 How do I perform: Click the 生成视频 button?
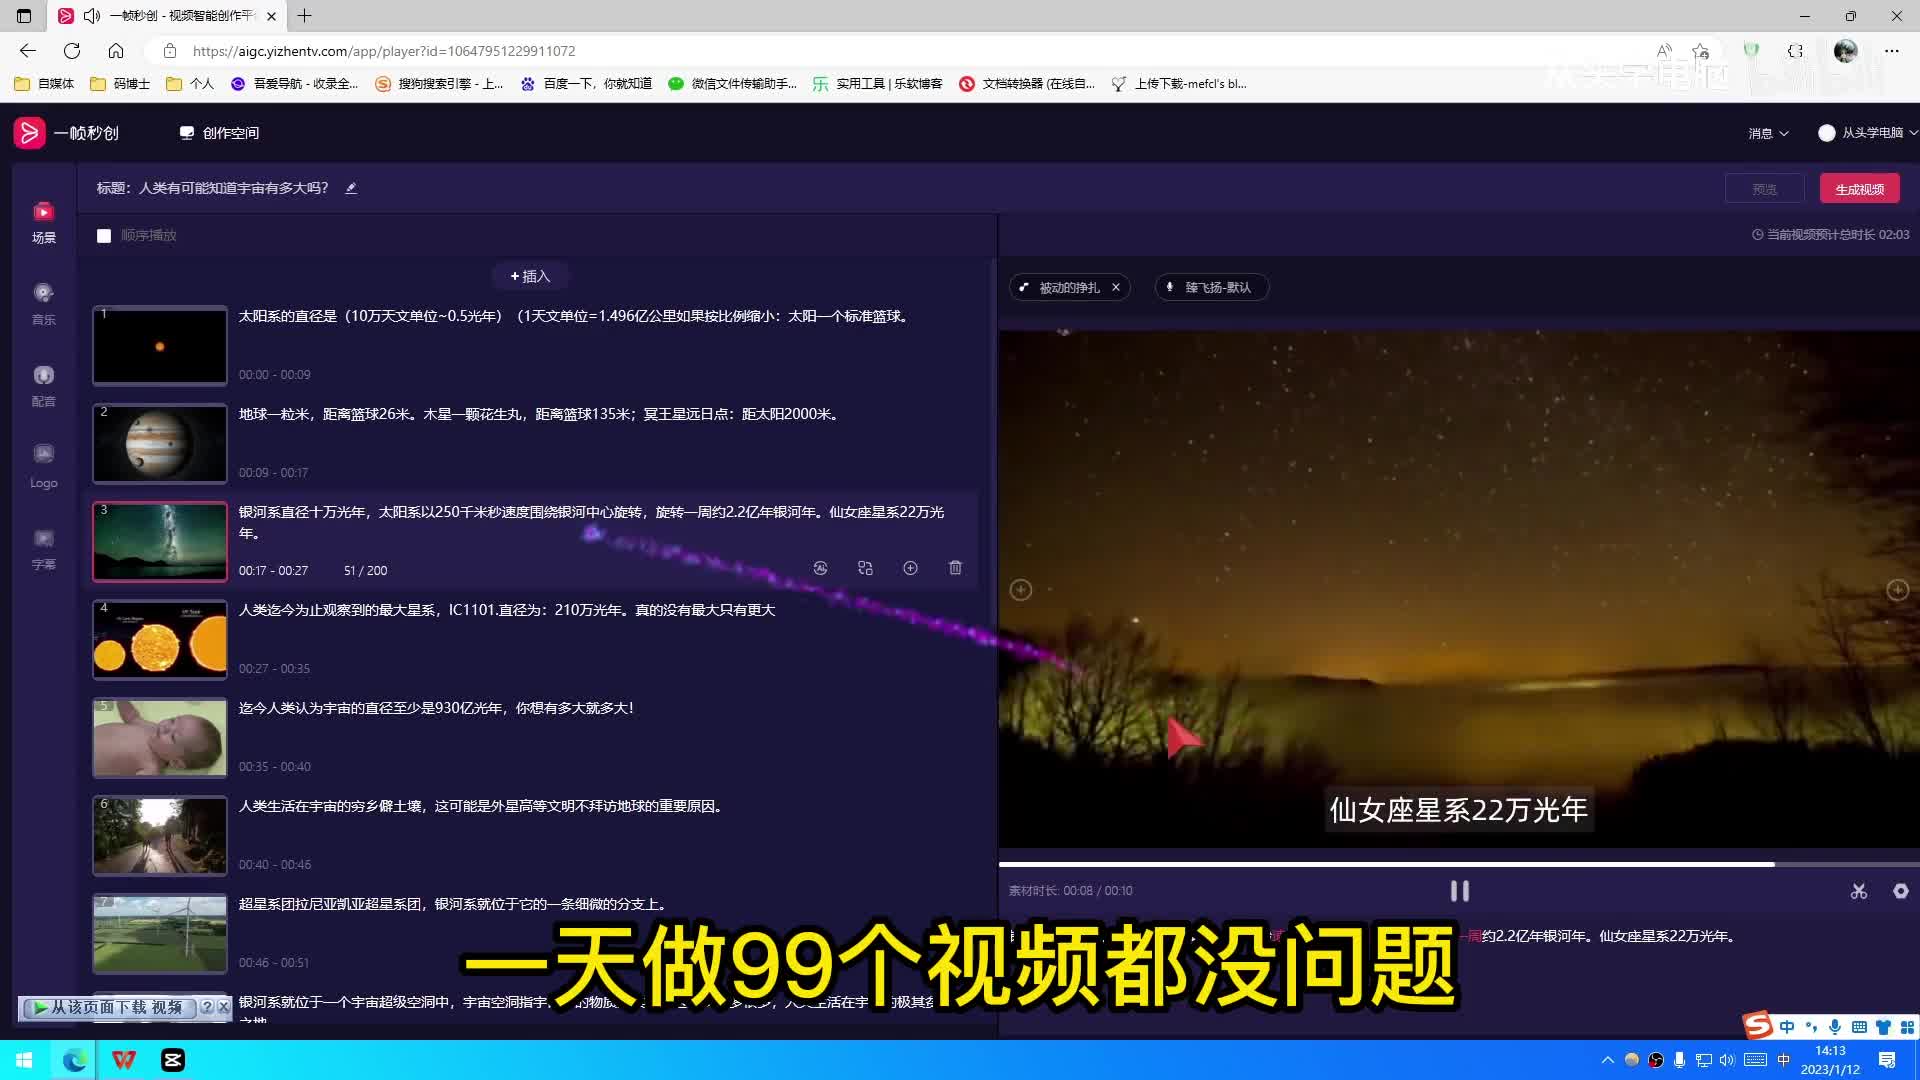pos(1859,189)
